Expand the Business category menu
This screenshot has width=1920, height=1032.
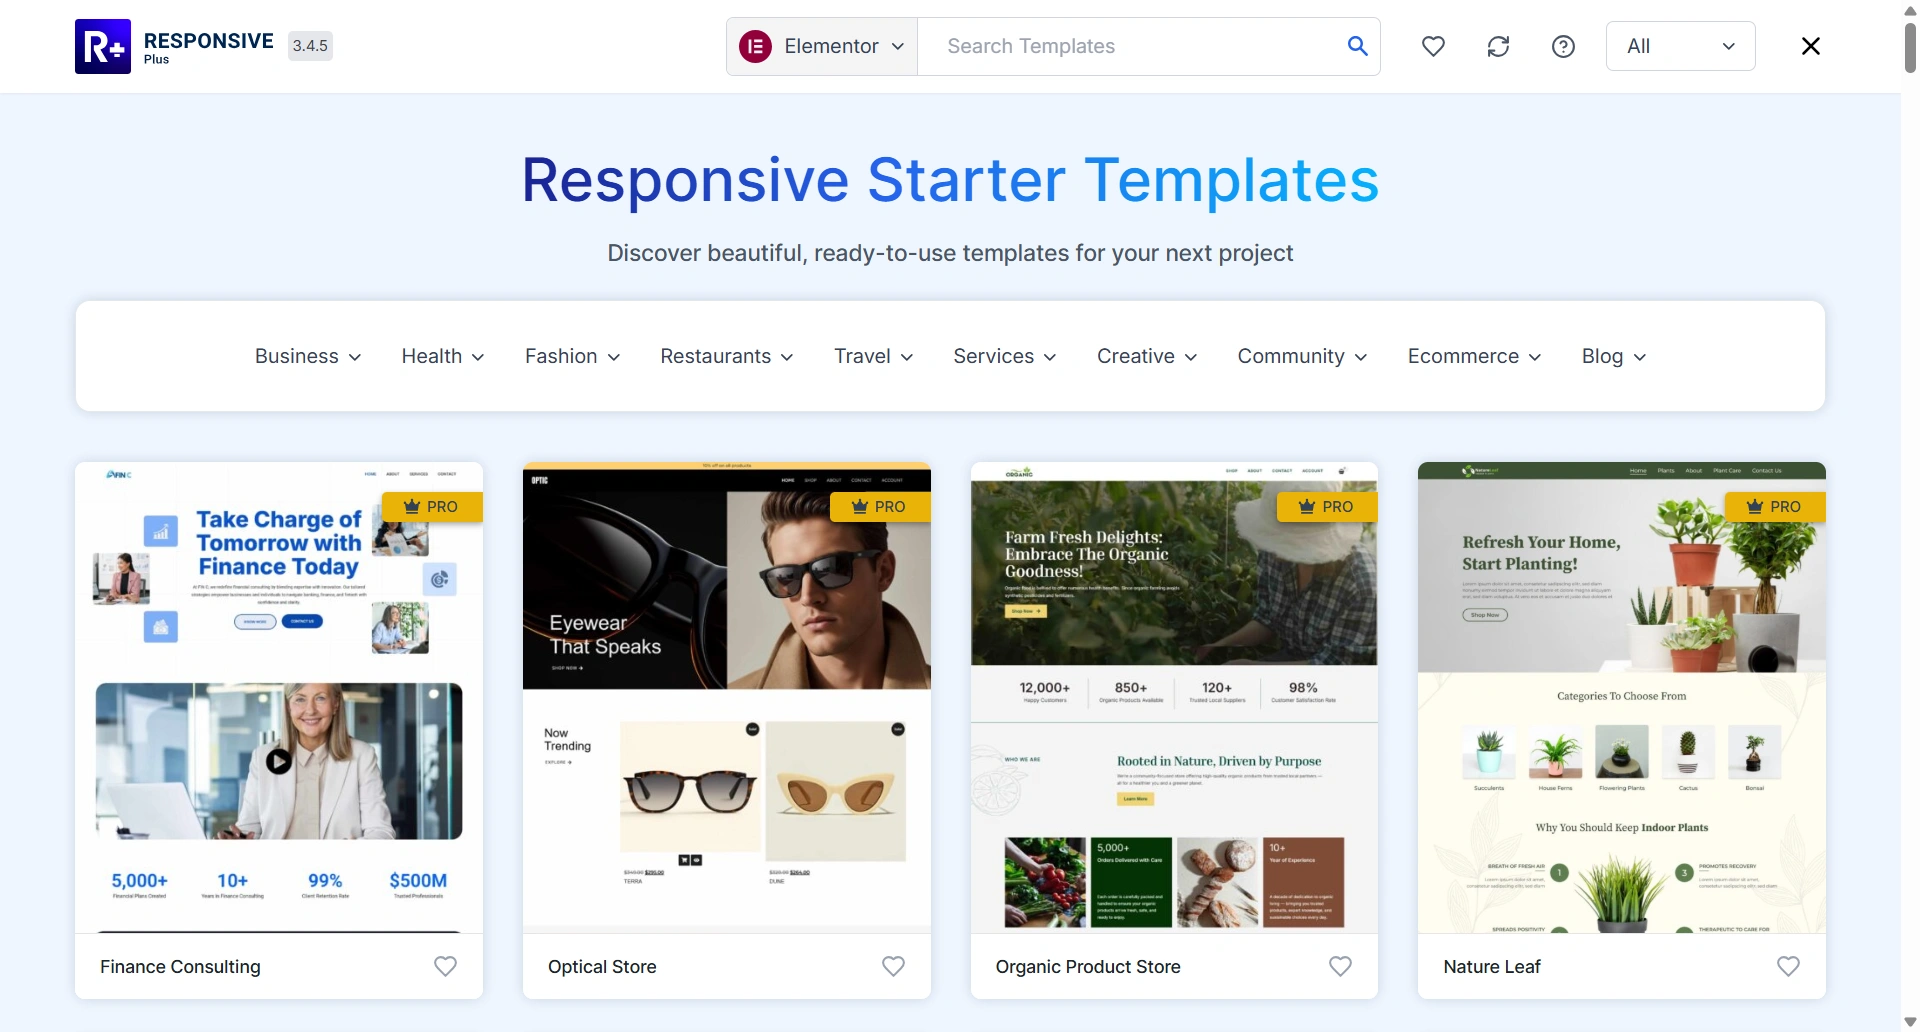pos(308,356)
